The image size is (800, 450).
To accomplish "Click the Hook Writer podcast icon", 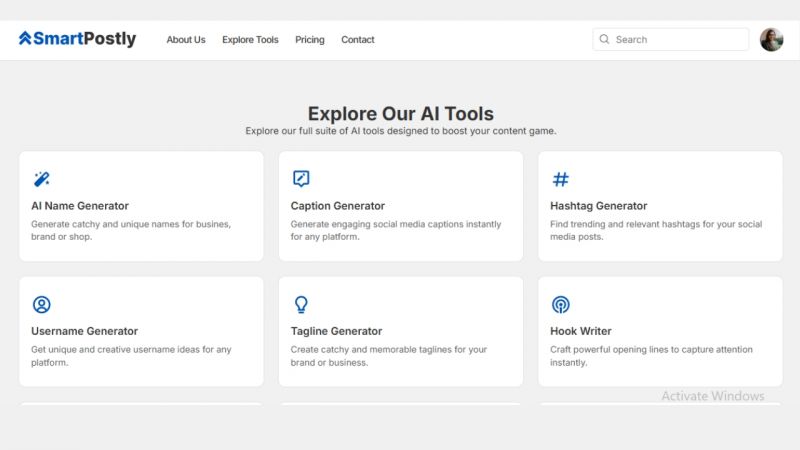I will click(561, 305).
